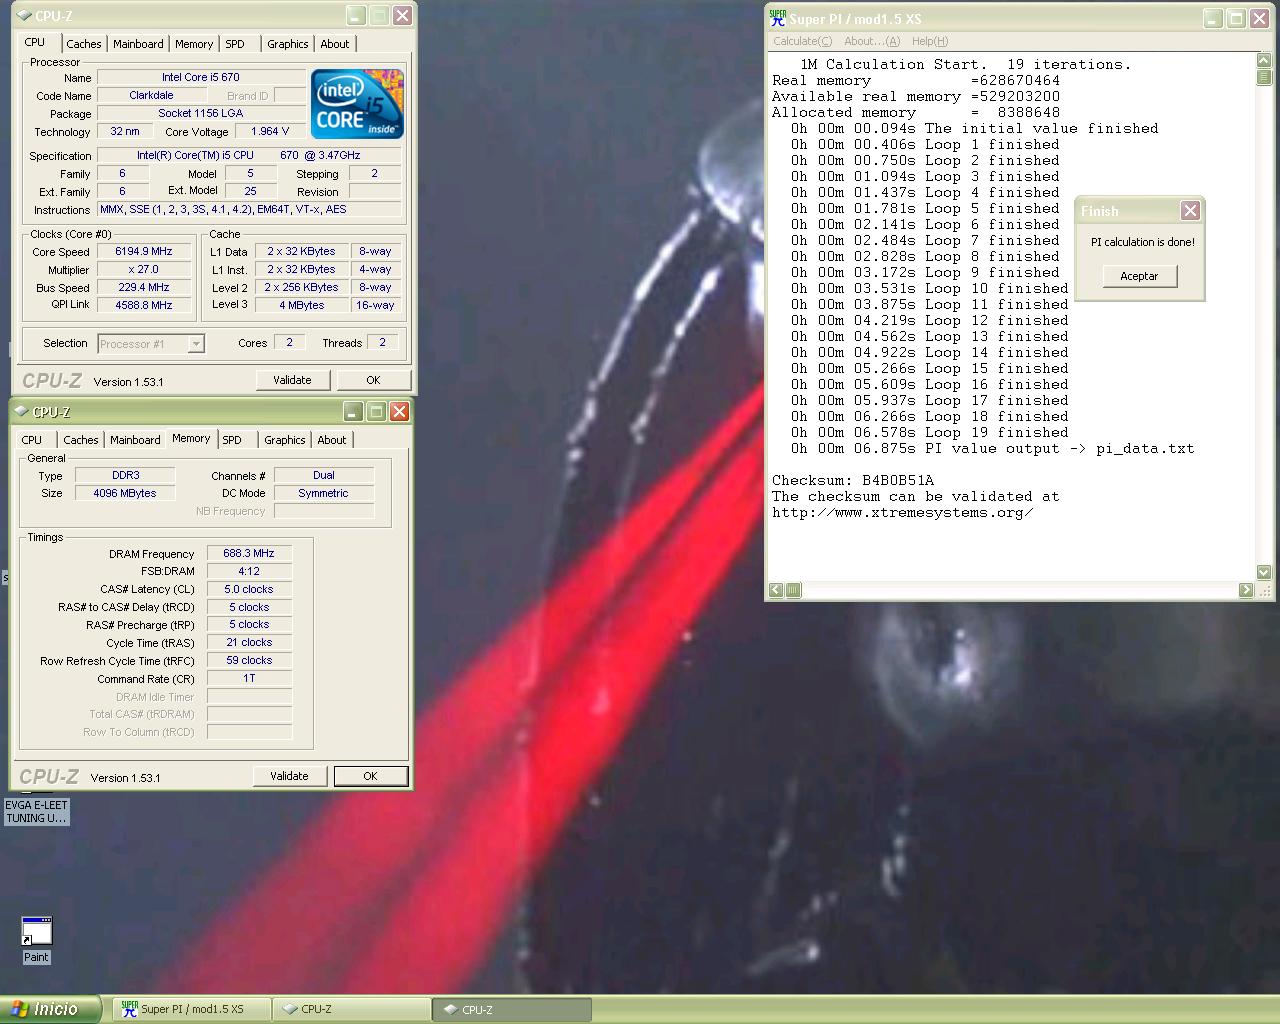Click Validate in the CPU-Z Memory window
This screenshot has height=1024, width=1280.
point(289,776)
